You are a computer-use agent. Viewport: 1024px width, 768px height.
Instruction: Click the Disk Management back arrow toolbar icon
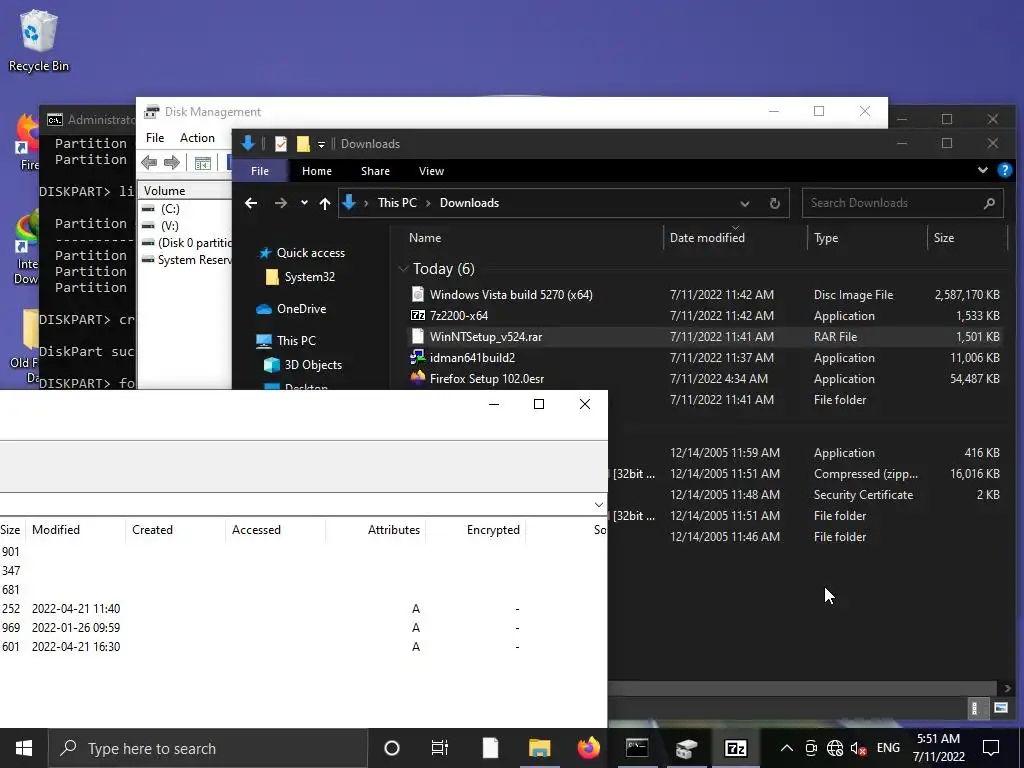coord(149,163)
